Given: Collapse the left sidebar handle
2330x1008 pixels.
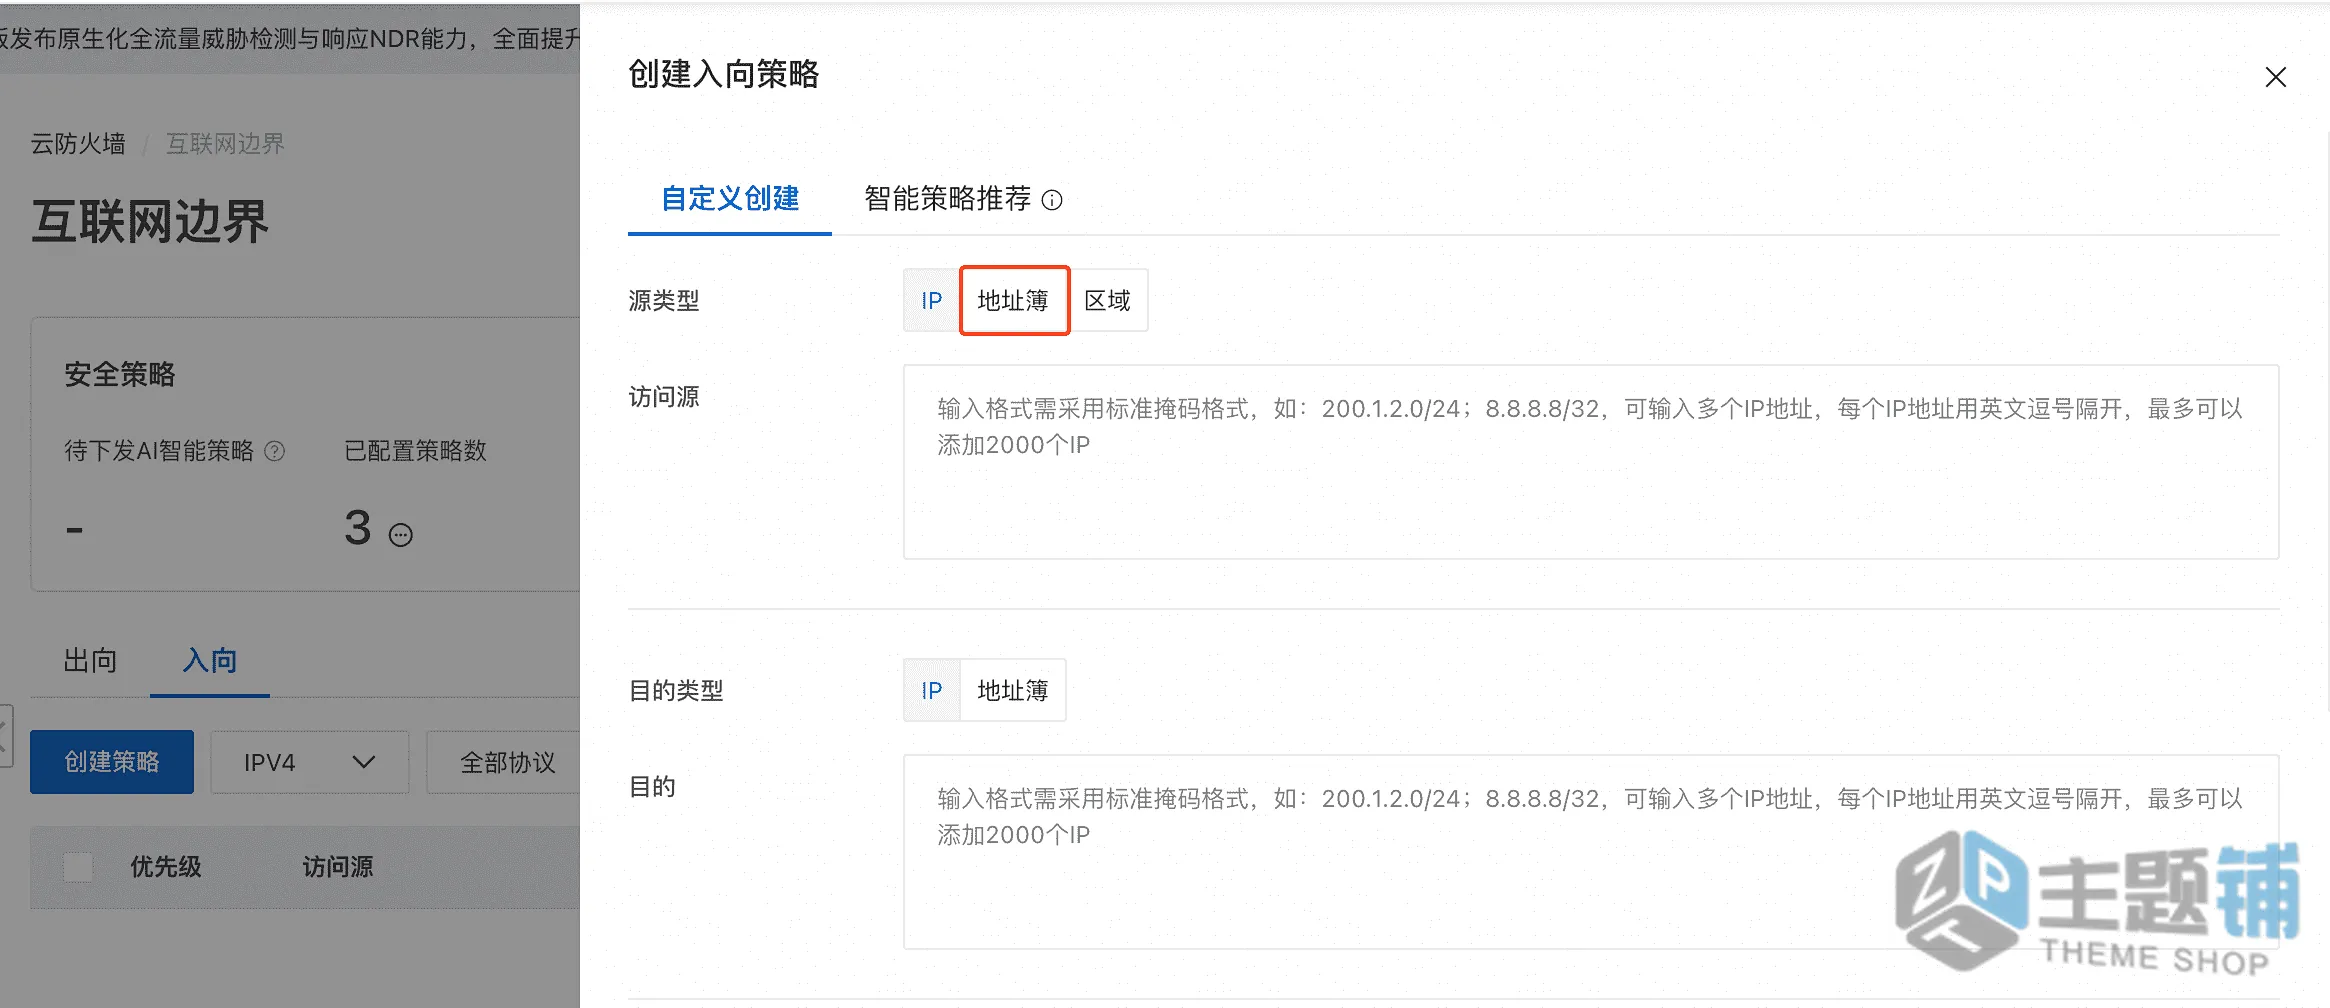Looking at the screenshot, I should coord(6,736).
